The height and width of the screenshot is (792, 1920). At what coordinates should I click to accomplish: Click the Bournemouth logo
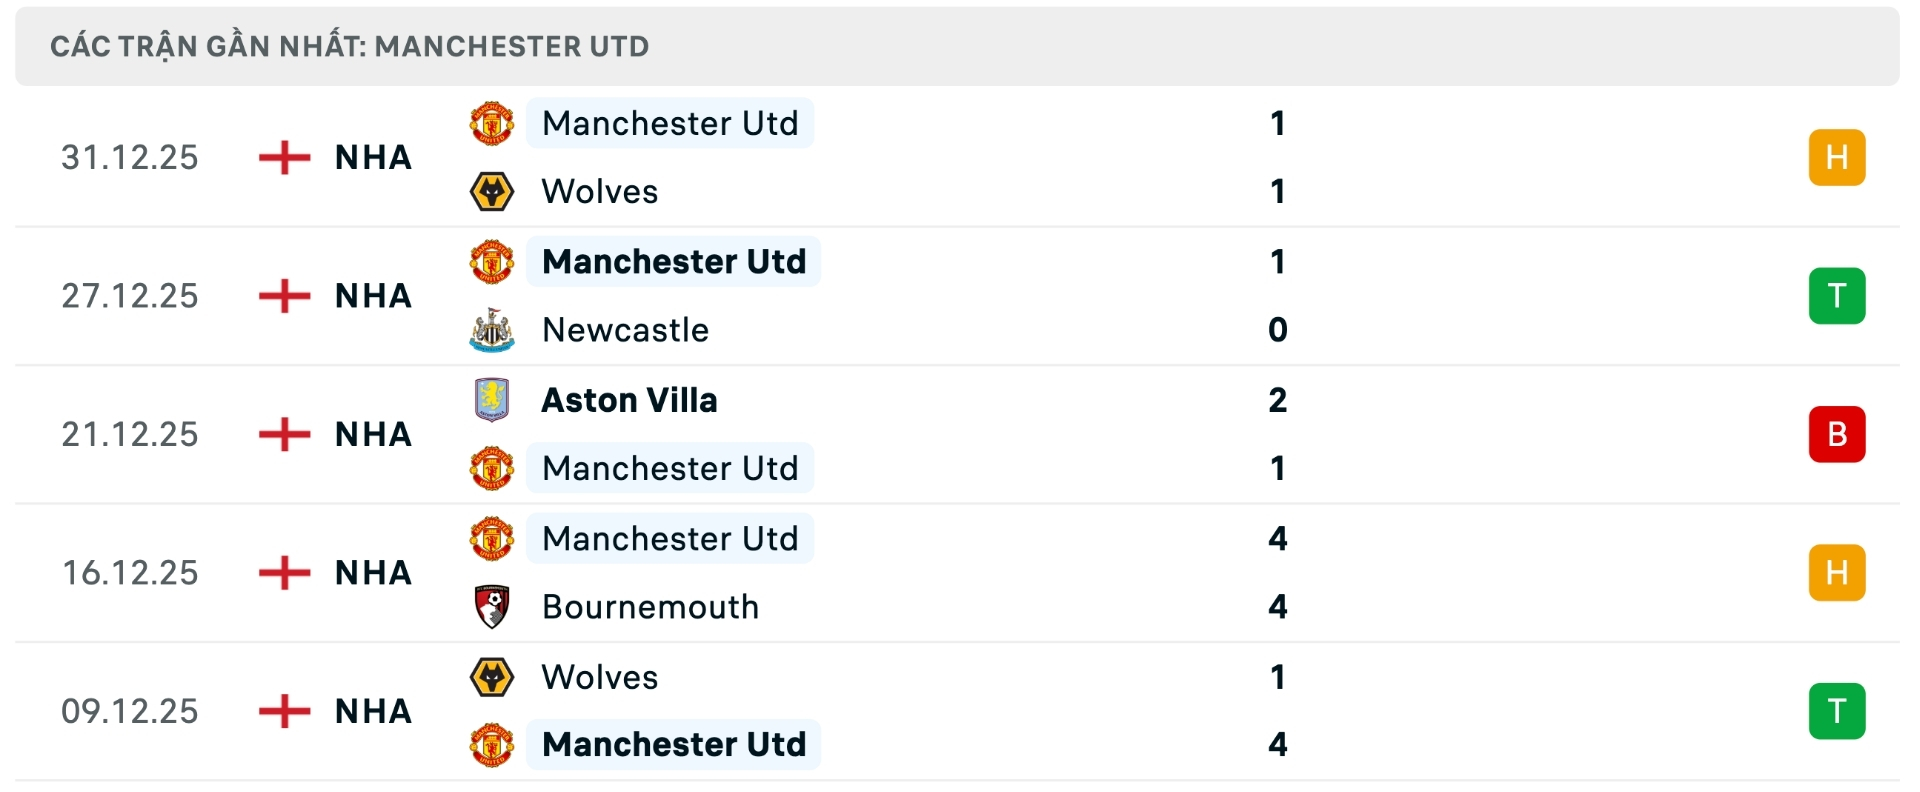point(492,606)
